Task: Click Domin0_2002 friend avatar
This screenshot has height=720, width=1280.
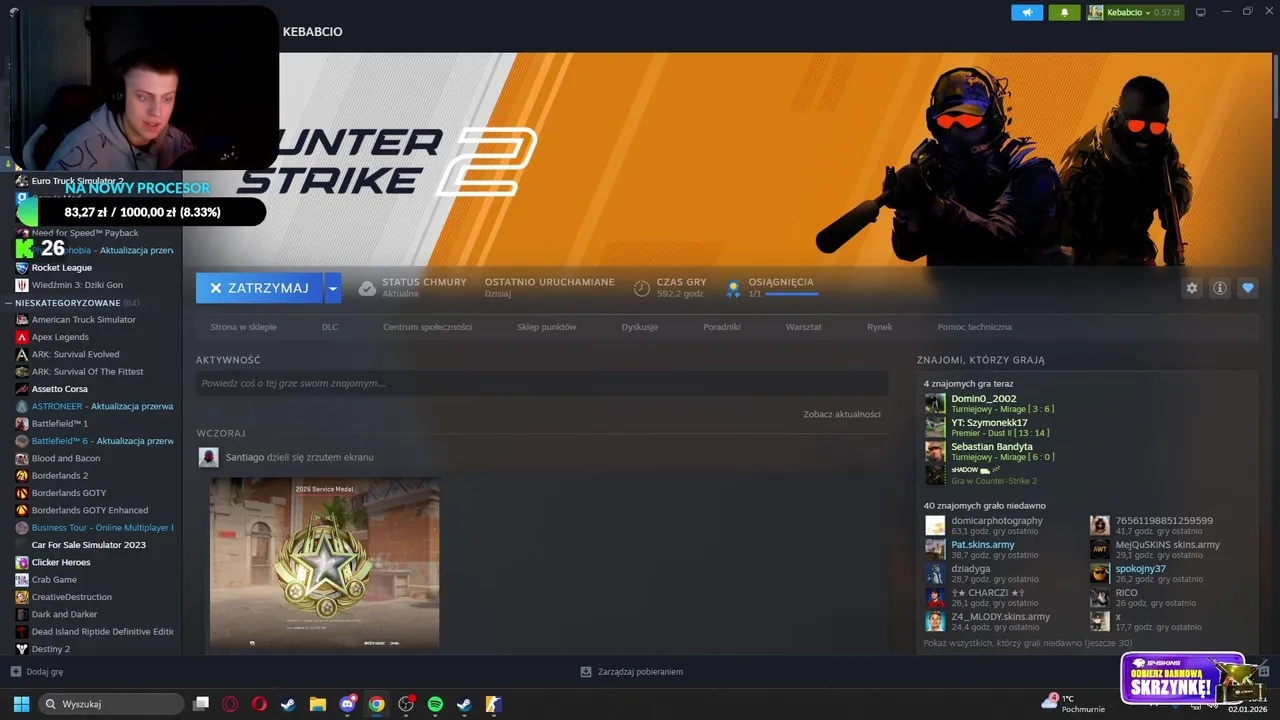Action: pyautogui.click(x=935, y=403)
